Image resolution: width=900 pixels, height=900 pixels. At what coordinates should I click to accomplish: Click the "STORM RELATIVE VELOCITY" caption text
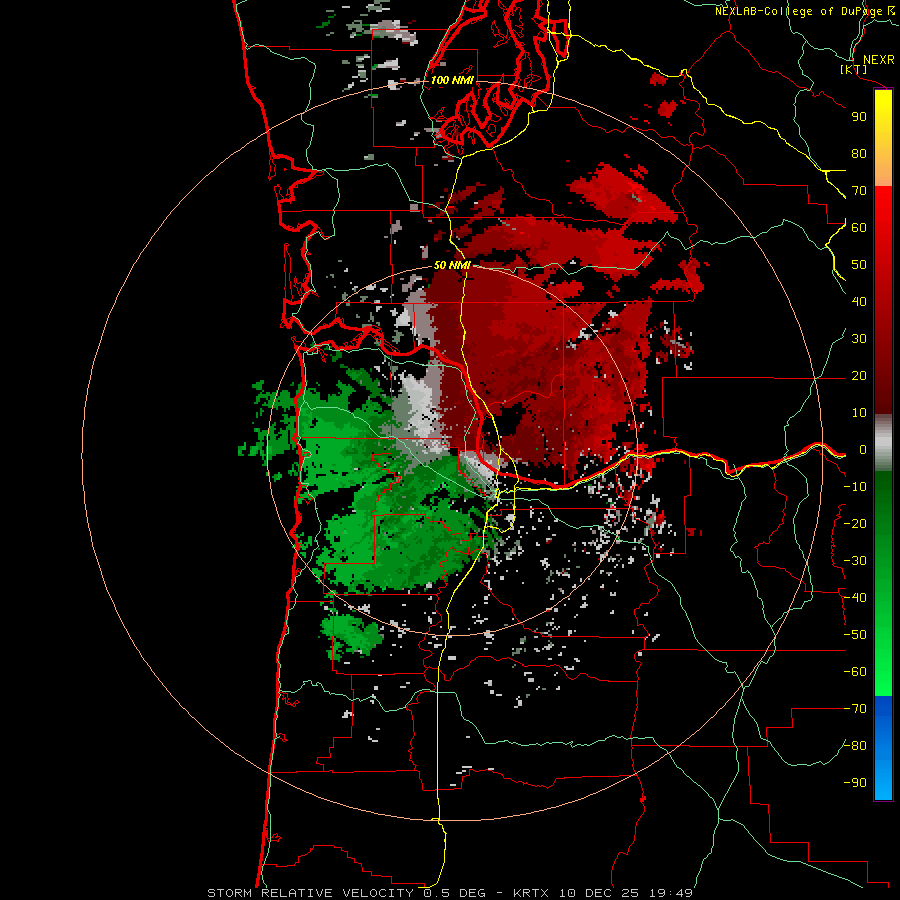310,893
